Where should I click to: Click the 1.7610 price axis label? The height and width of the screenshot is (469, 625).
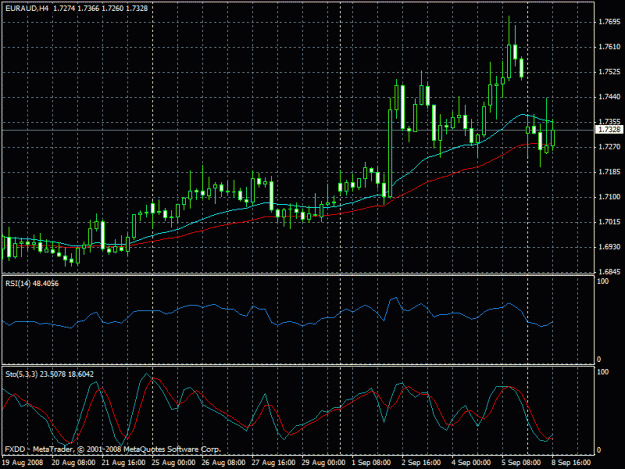[609, 47]
